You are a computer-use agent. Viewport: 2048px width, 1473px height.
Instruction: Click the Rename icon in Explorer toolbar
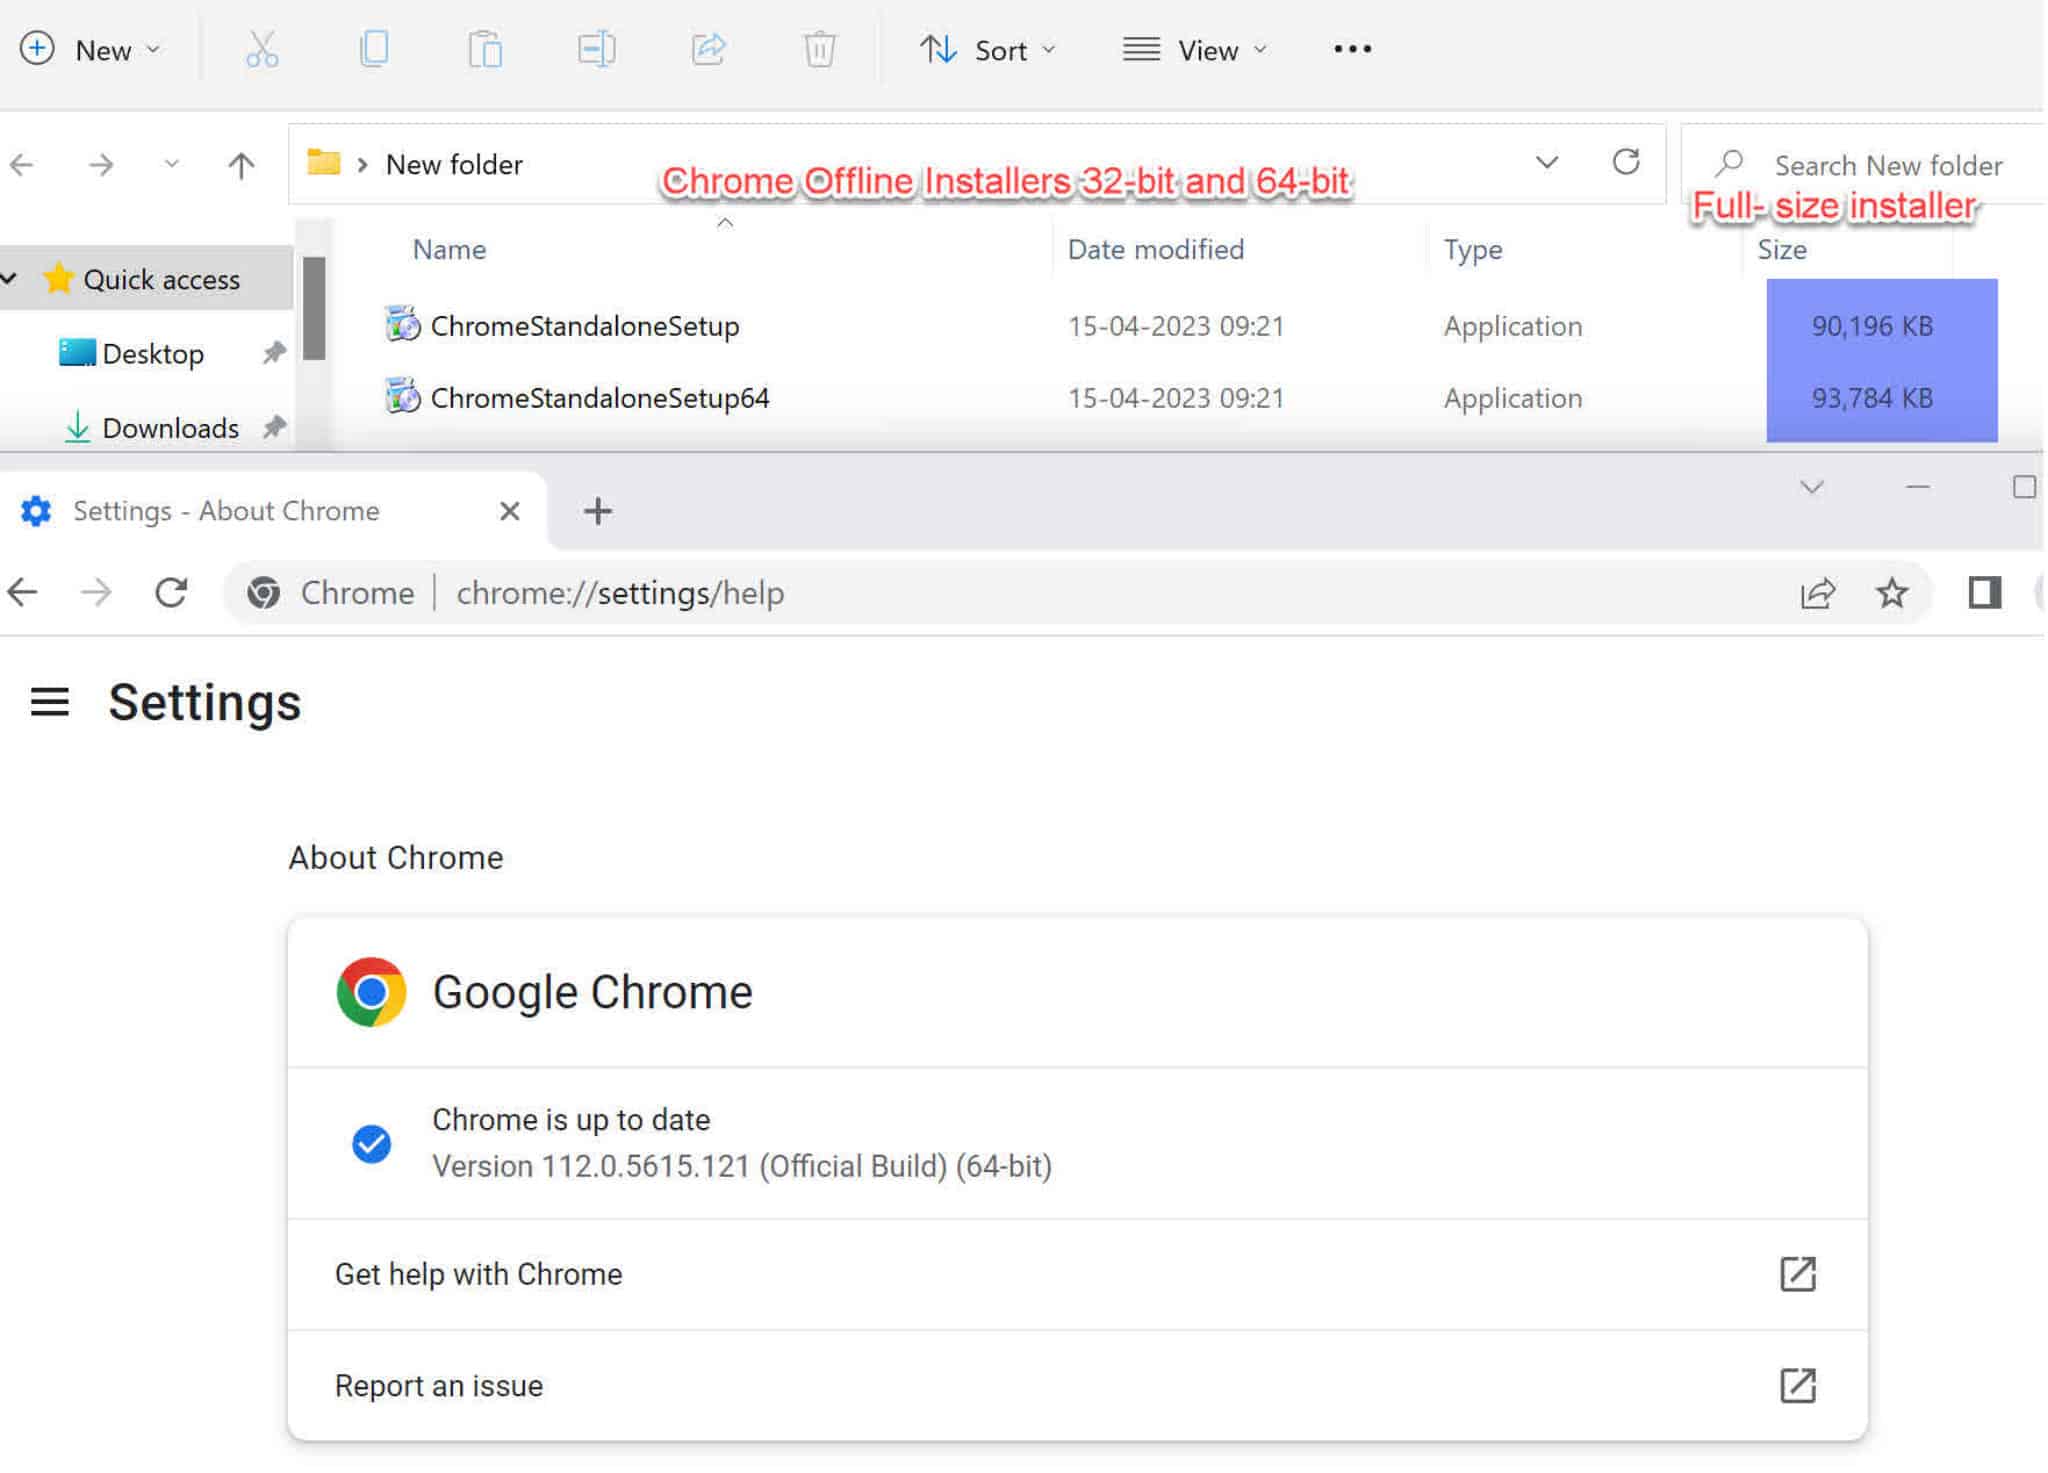coord(596,49)
